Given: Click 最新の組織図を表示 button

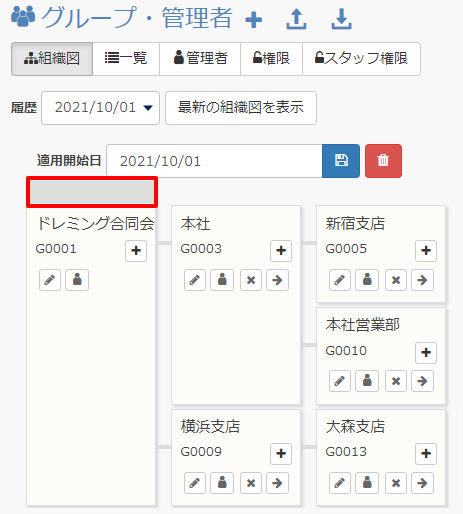Looking at the screenshot, I should click(241, 108).
